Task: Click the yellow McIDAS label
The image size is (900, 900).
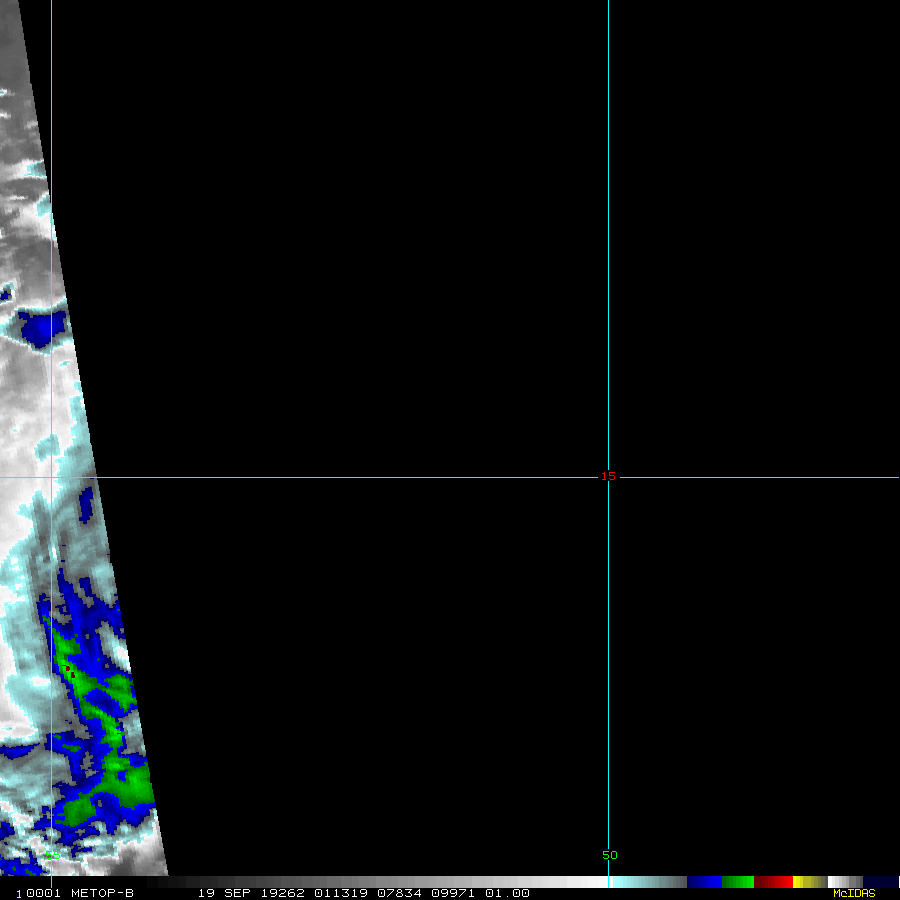Action: (x=854, y=893)
